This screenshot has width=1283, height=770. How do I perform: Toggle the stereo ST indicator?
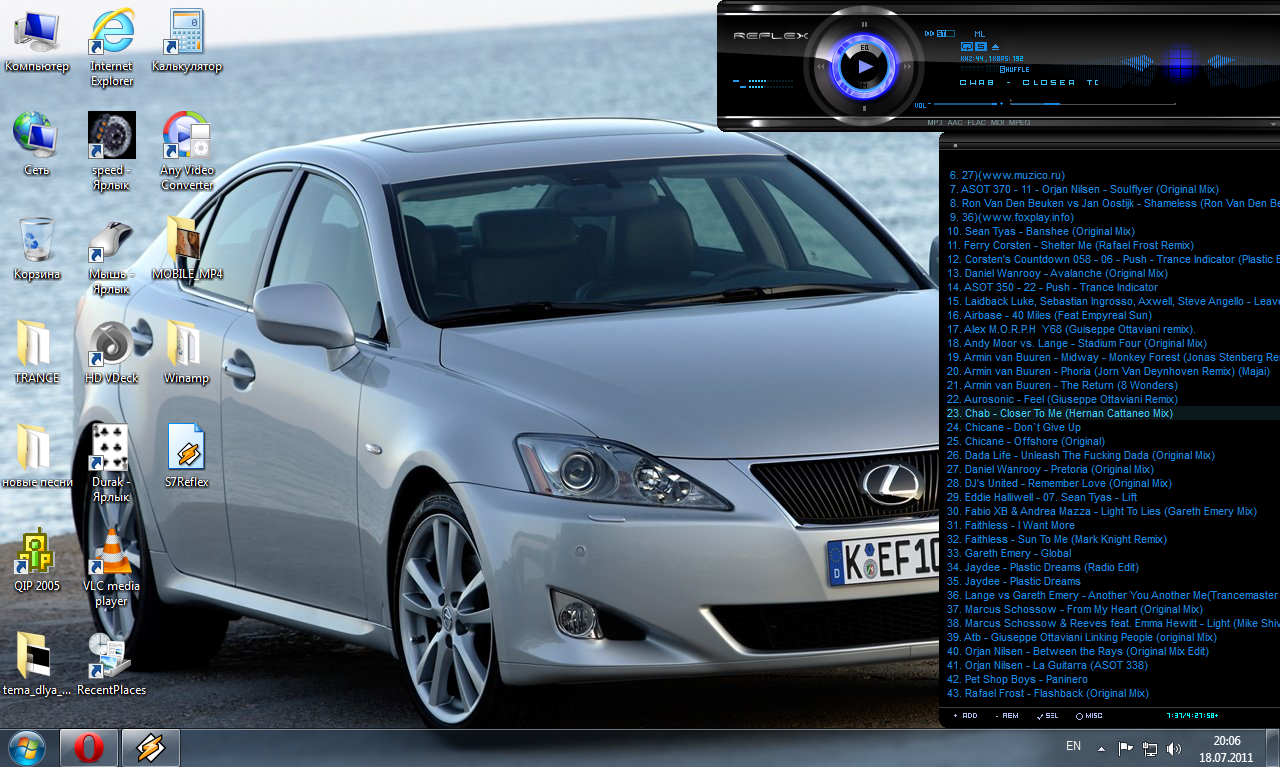click(x=941, y=34)
